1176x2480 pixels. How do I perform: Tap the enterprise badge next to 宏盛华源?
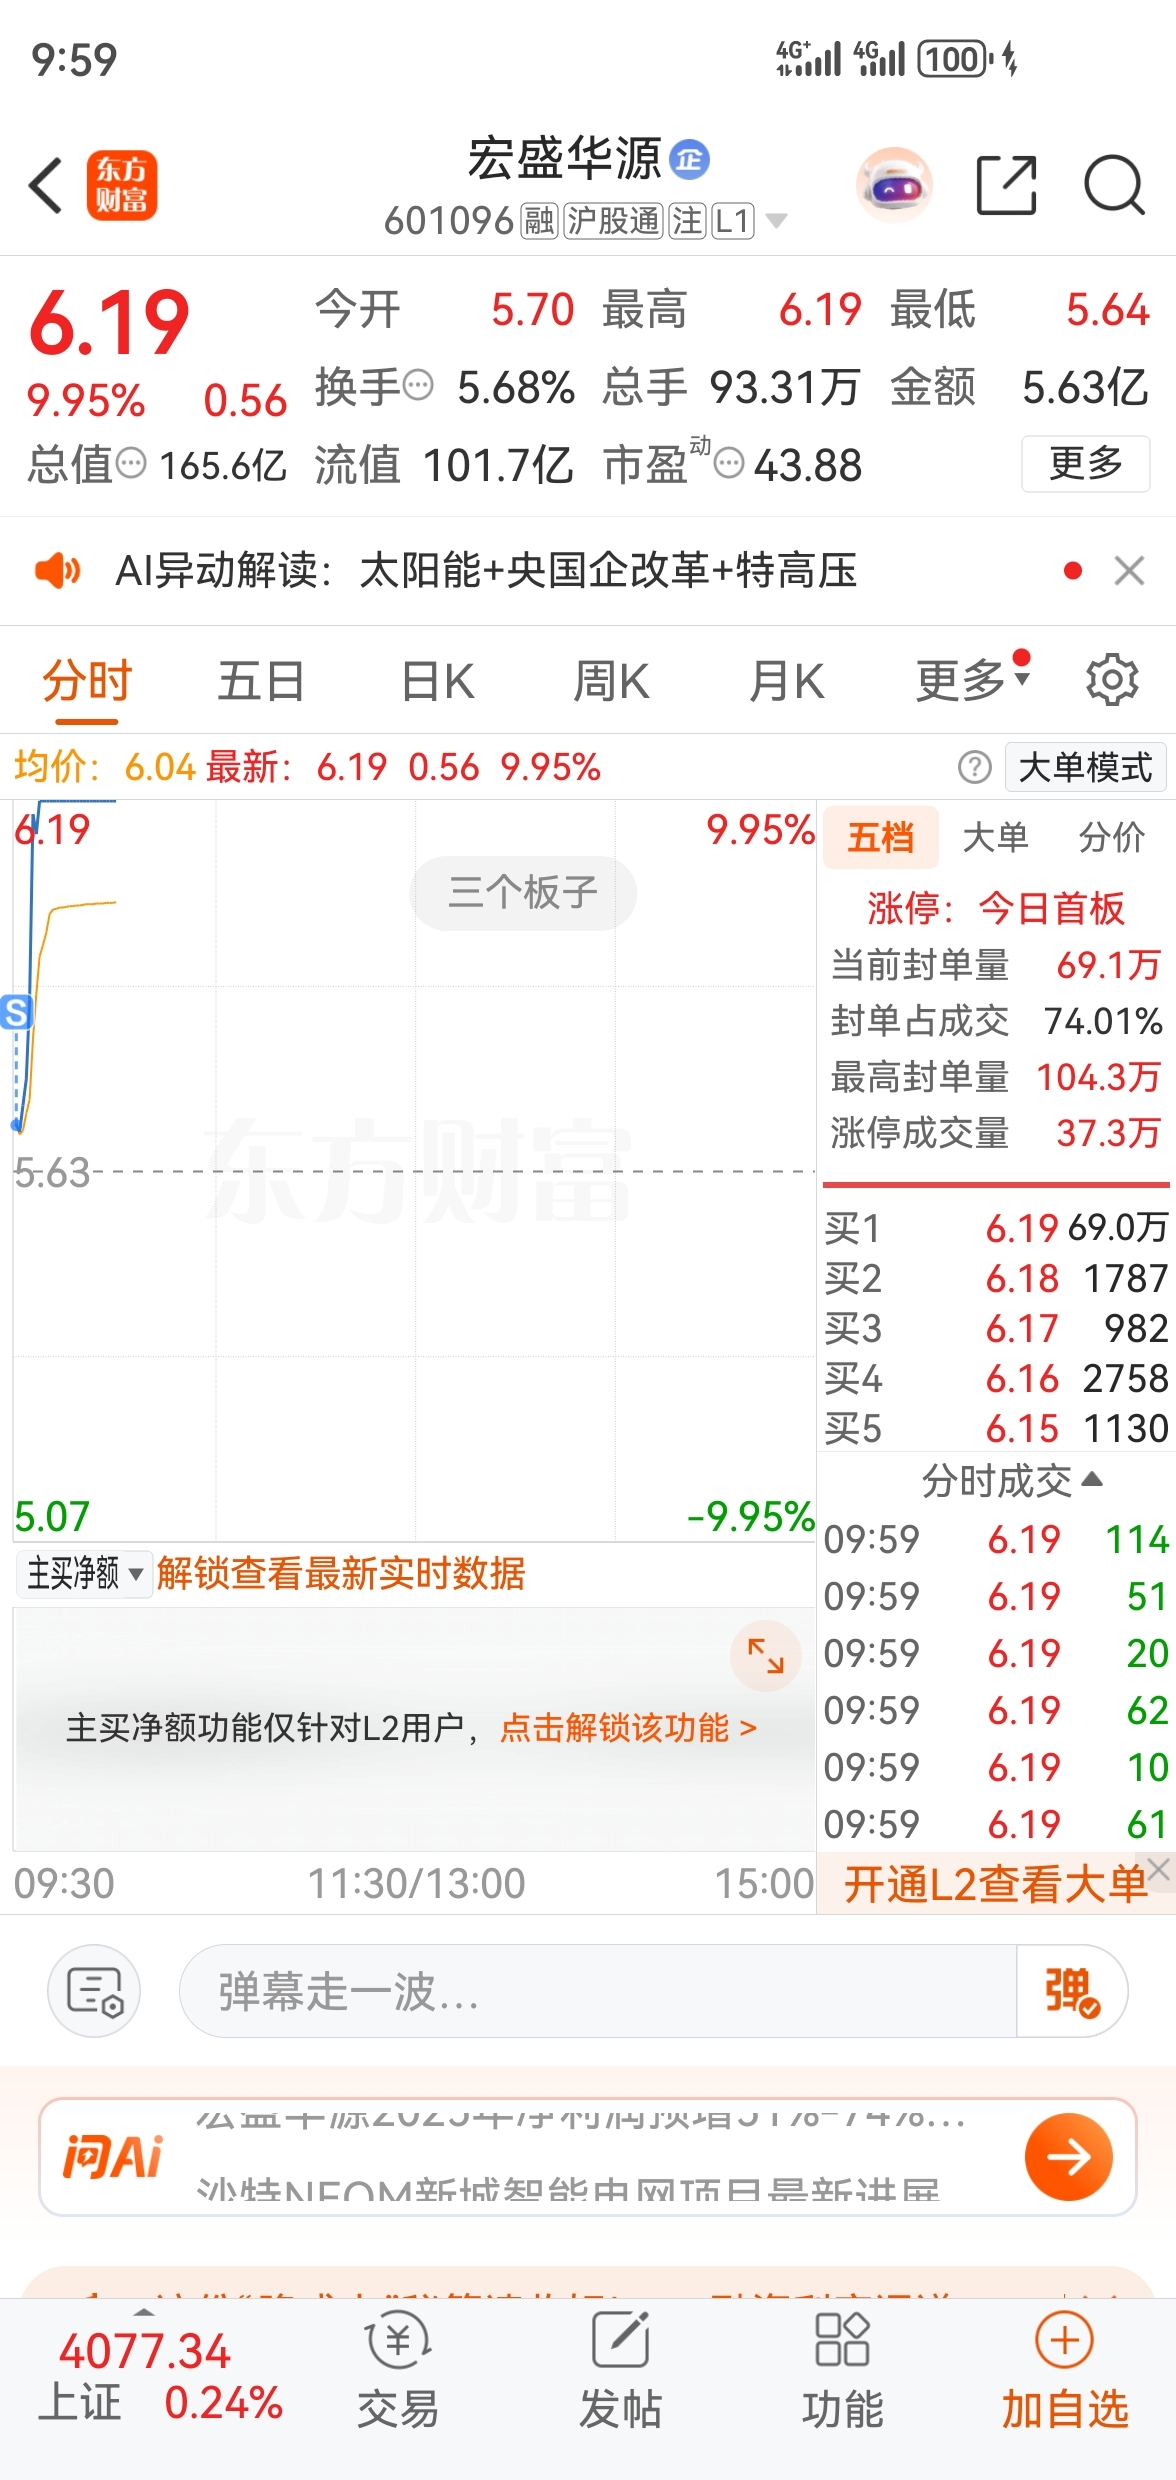[x=689, y=159]
